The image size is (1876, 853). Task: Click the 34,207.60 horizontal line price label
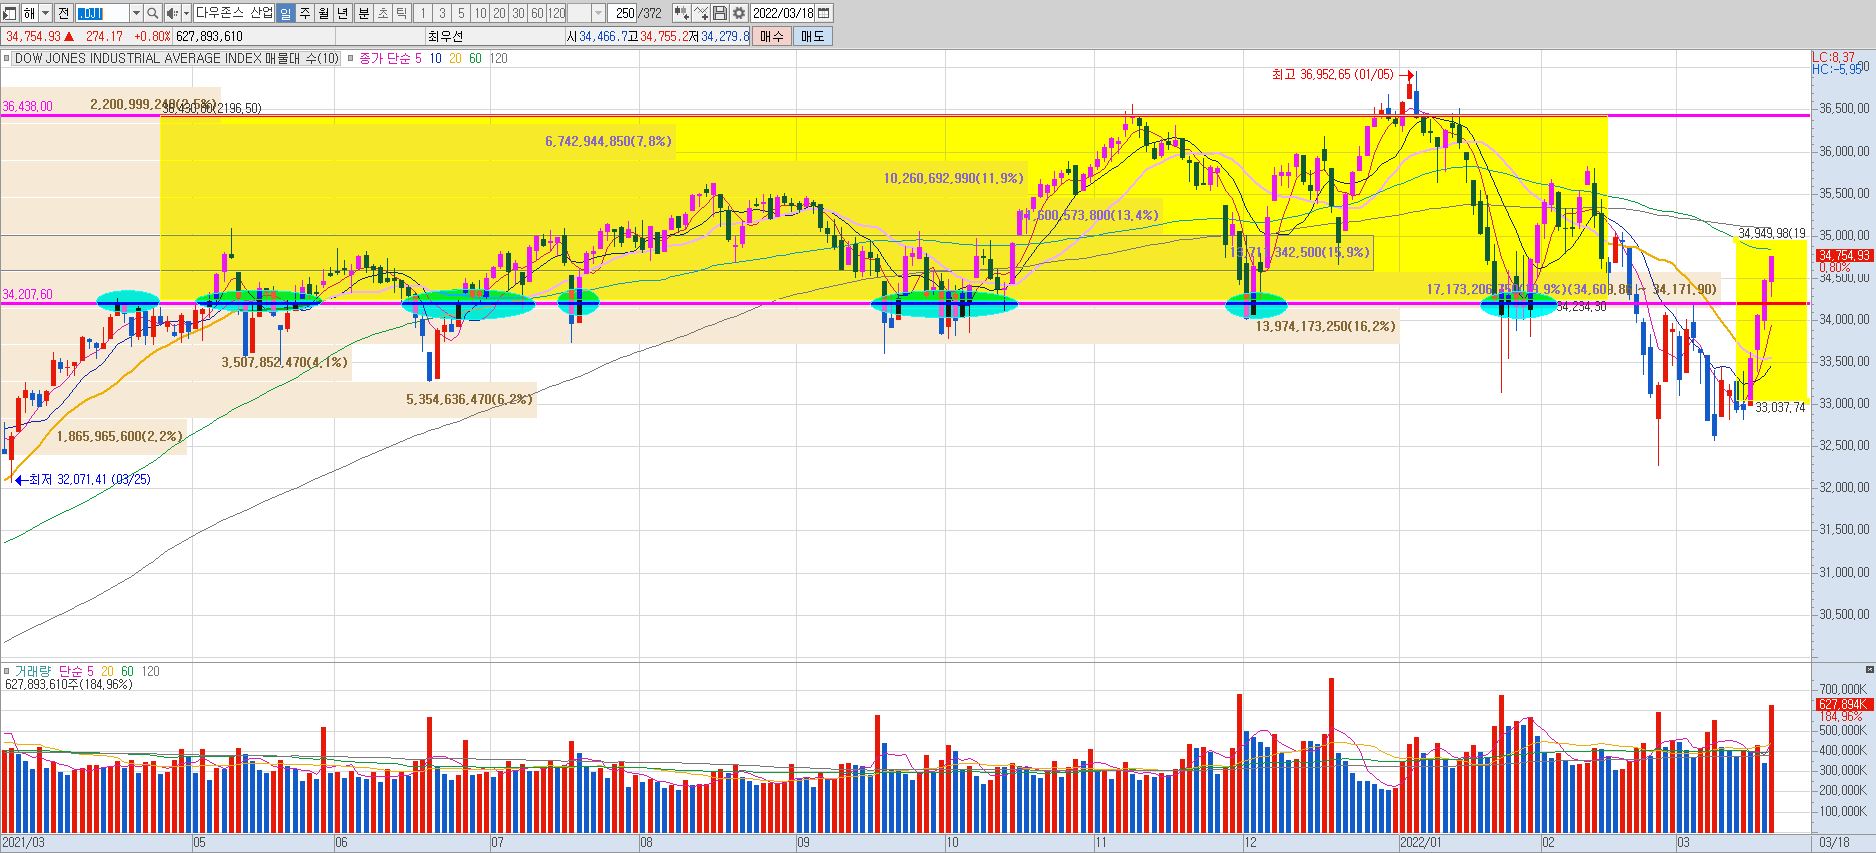[x=27, y=295]
